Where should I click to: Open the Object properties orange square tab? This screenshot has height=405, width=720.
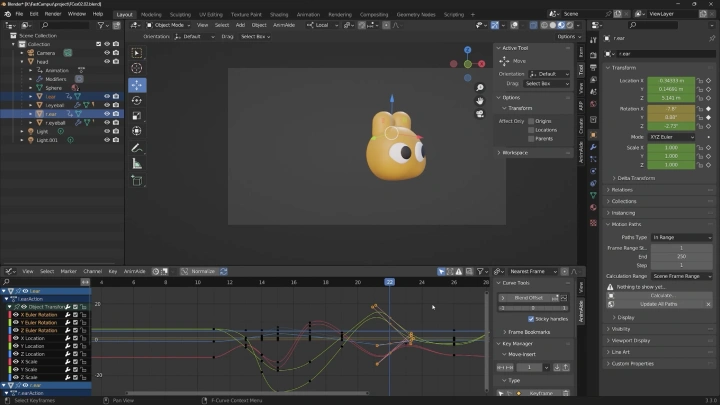(x=593, y=135)
